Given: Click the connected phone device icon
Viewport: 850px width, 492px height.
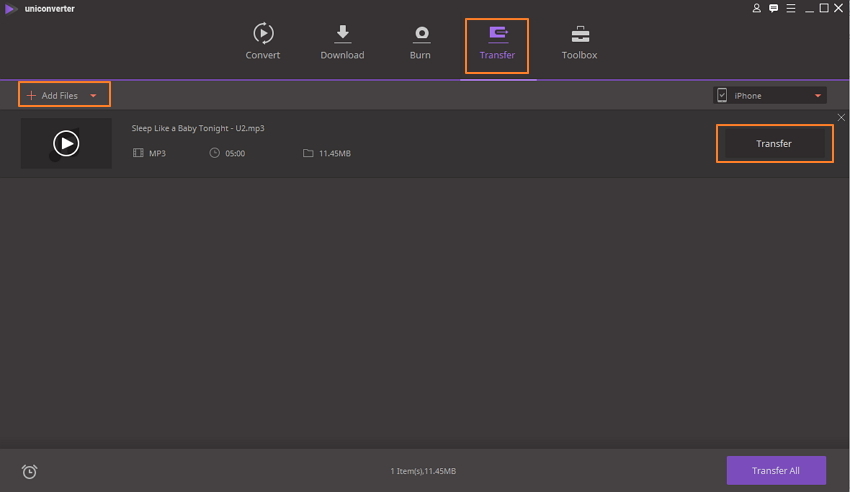Looking at the screenshot, I should click(x=722, y=95).
